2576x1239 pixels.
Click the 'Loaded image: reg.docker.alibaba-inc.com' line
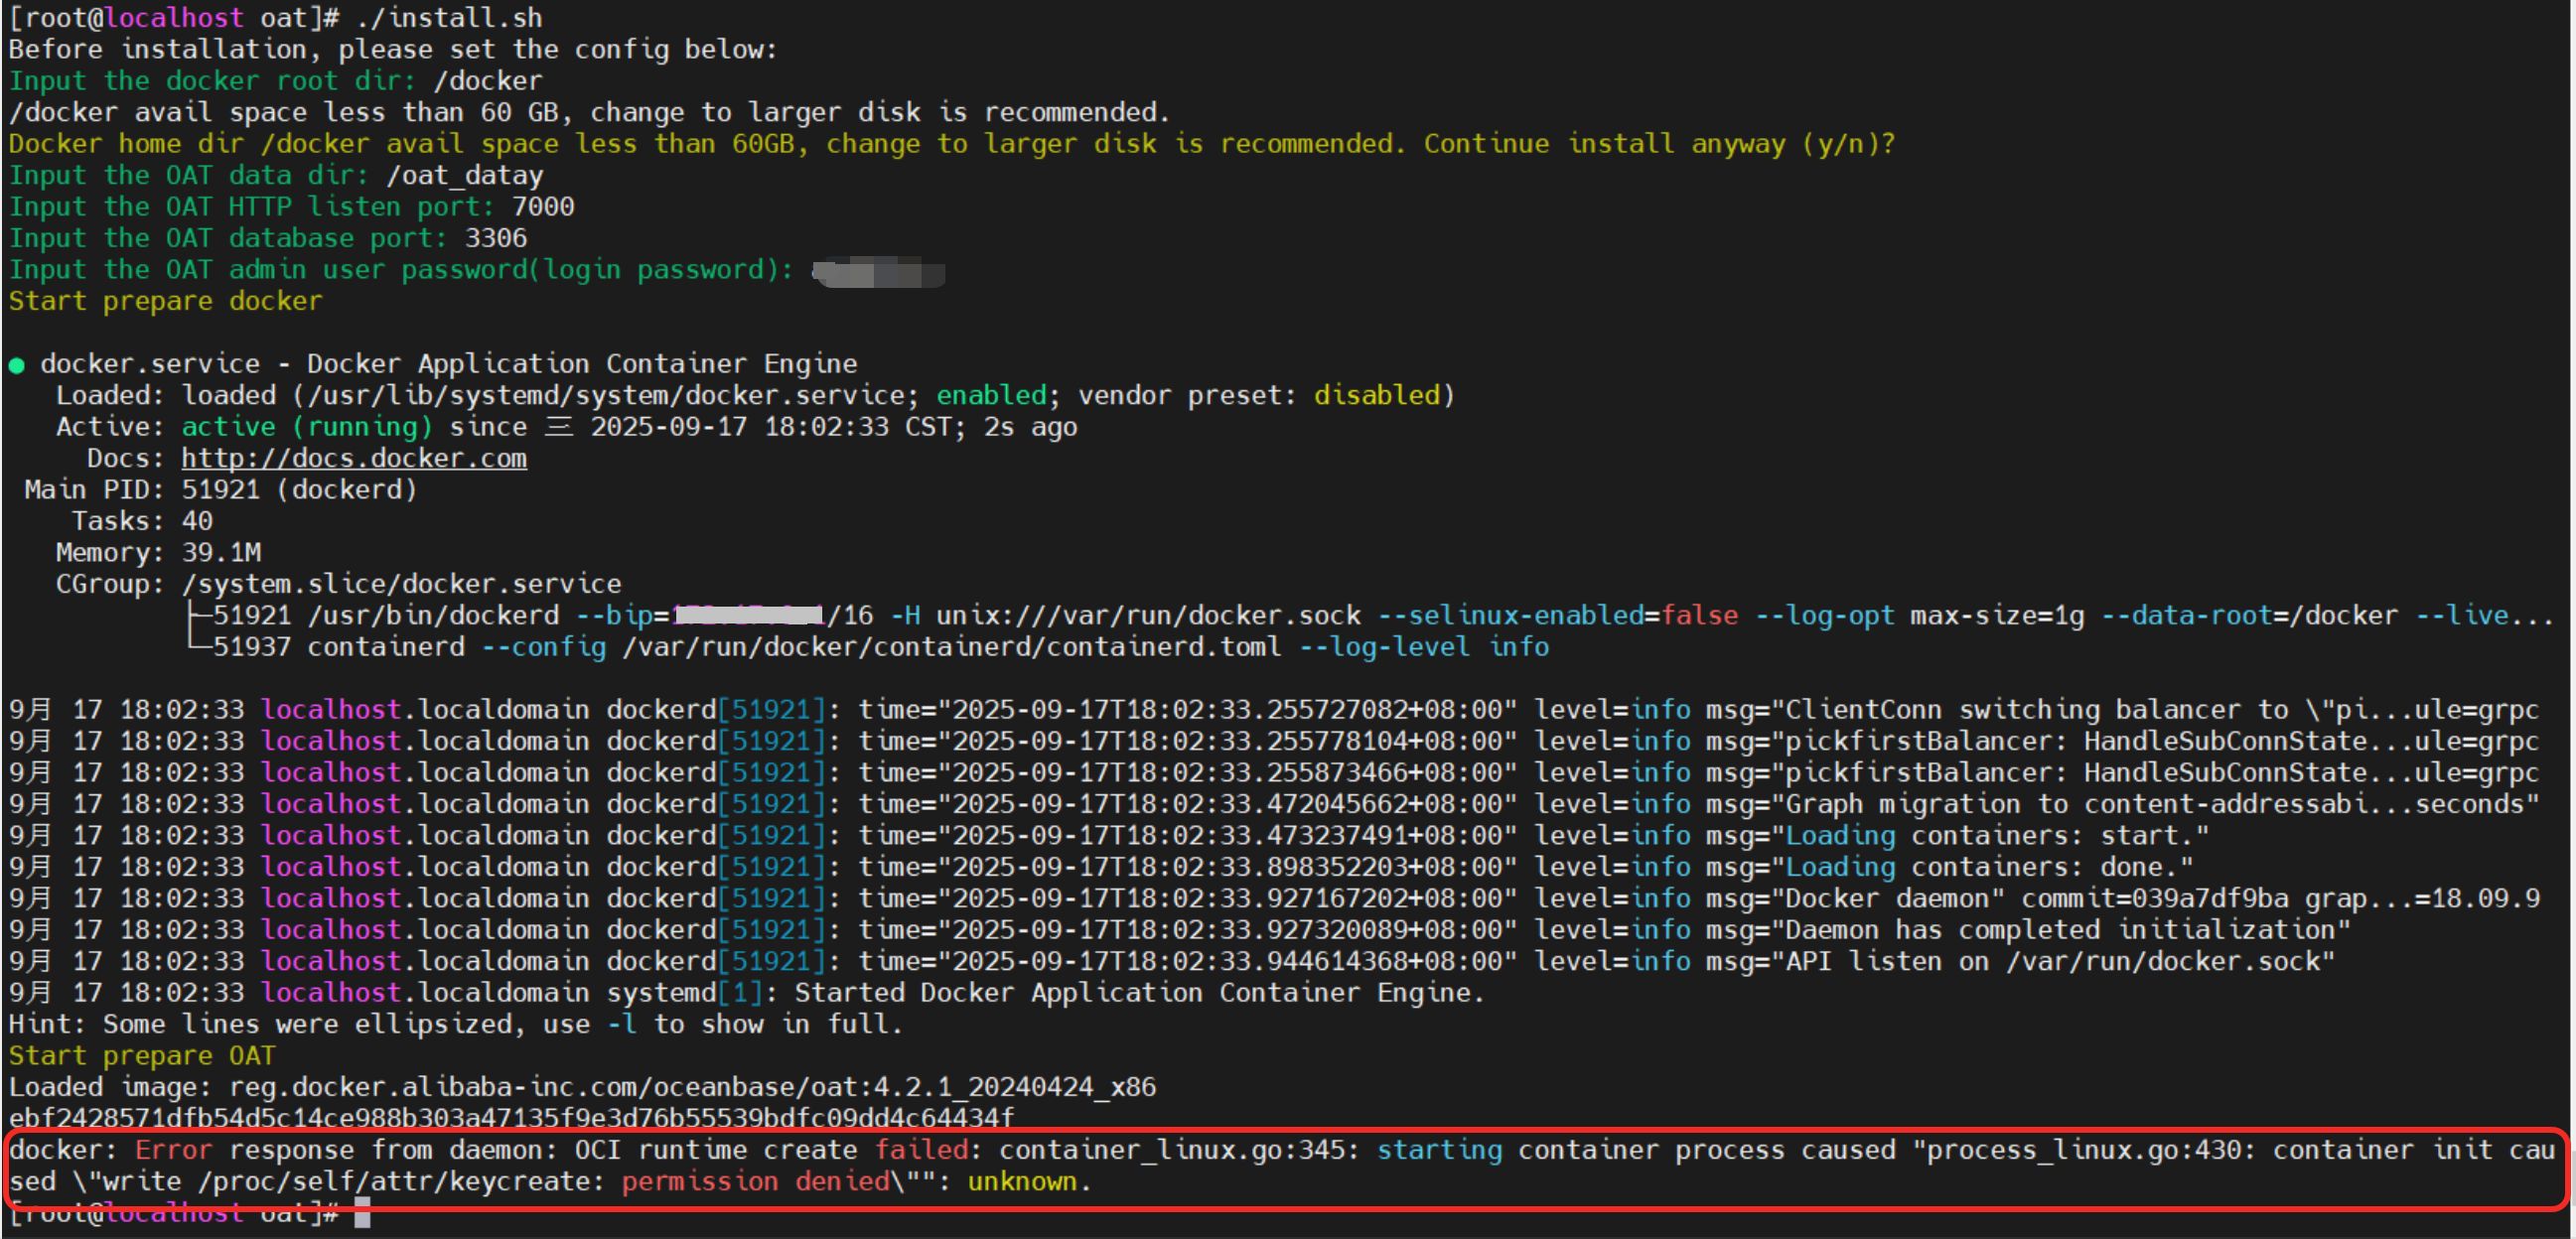[582, 1087]
